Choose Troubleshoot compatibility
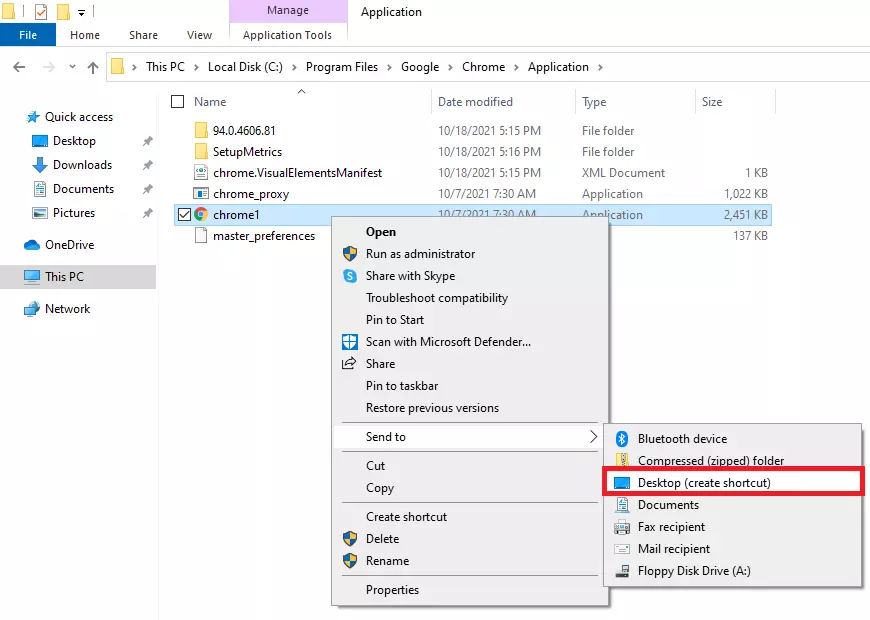Viewport: 870px width, 620px height. click(x=470, y=298)
